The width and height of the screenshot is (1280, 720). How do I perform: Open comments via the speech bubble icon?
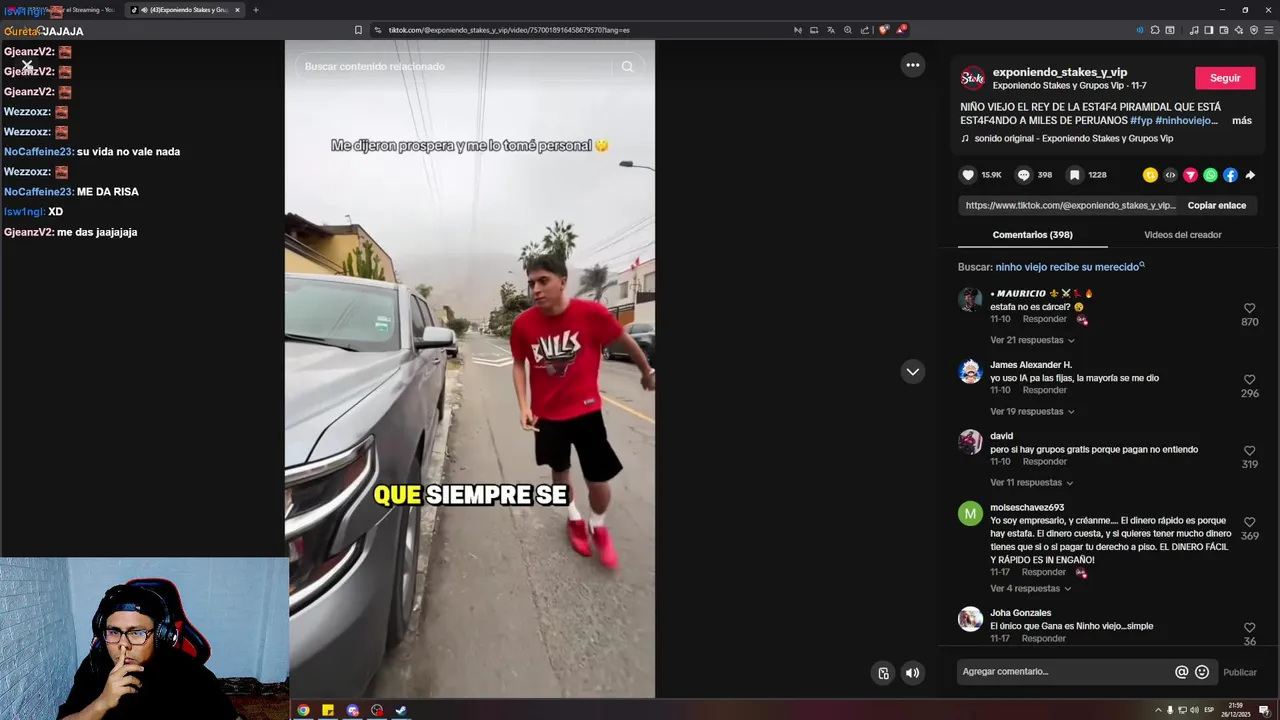(1023, 175)
